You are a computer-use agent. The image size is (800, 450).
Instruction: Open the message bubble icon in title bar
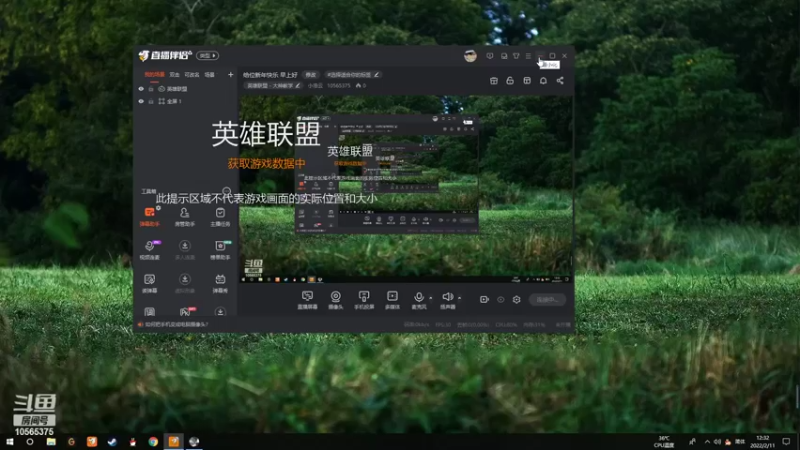tap(490, 56)
